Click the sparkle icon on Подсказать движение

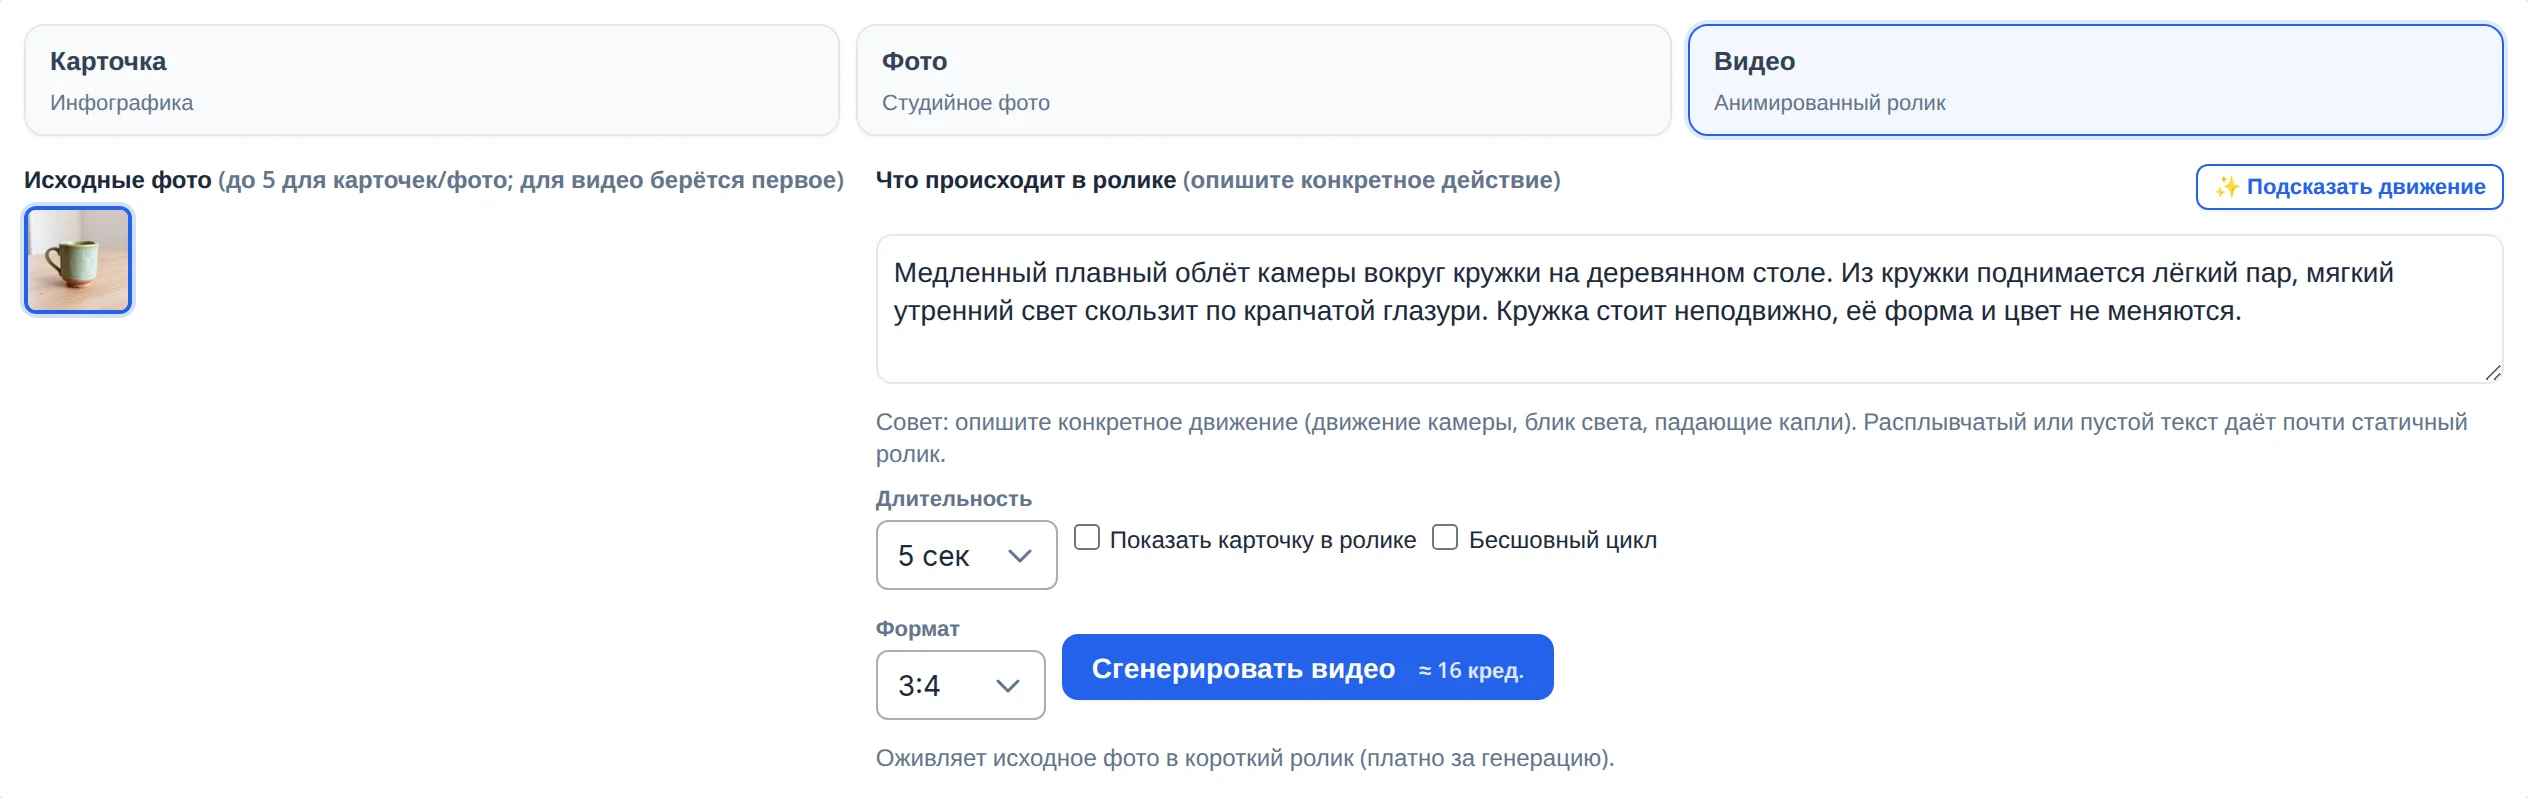click(2227, 187)
